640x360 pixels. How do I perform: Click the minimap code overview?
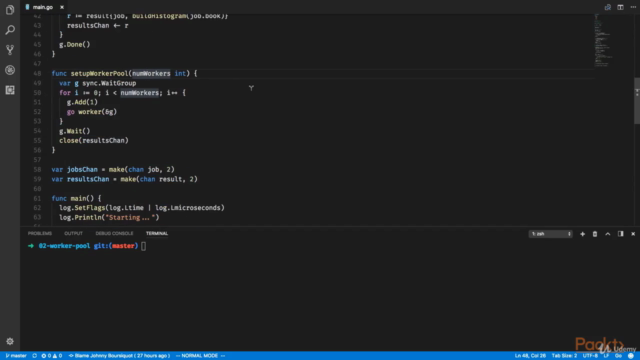pyautogui.click(x=602, y=41)
